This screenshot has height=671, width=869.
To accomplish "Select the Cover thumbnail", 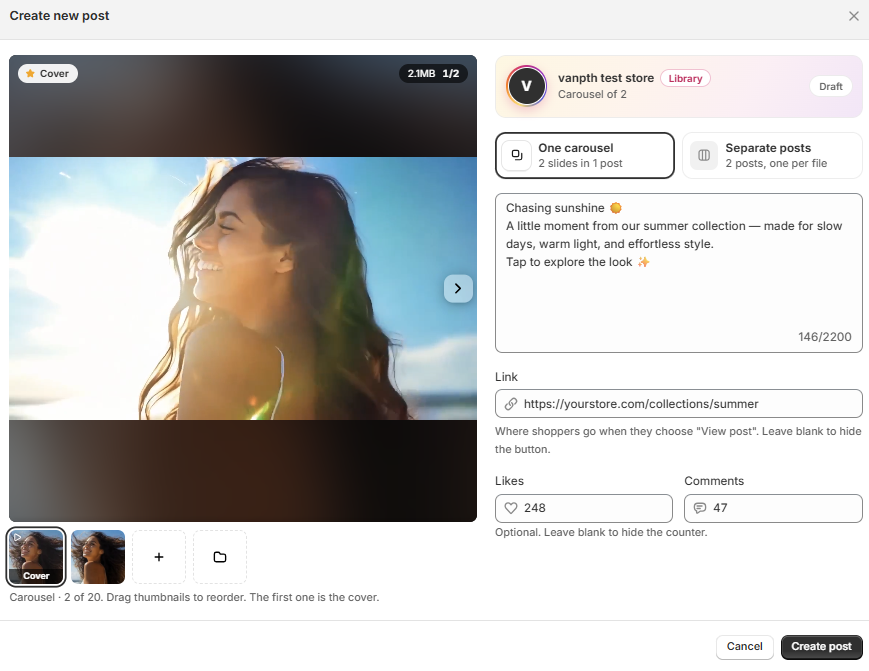I will point(36,557).
